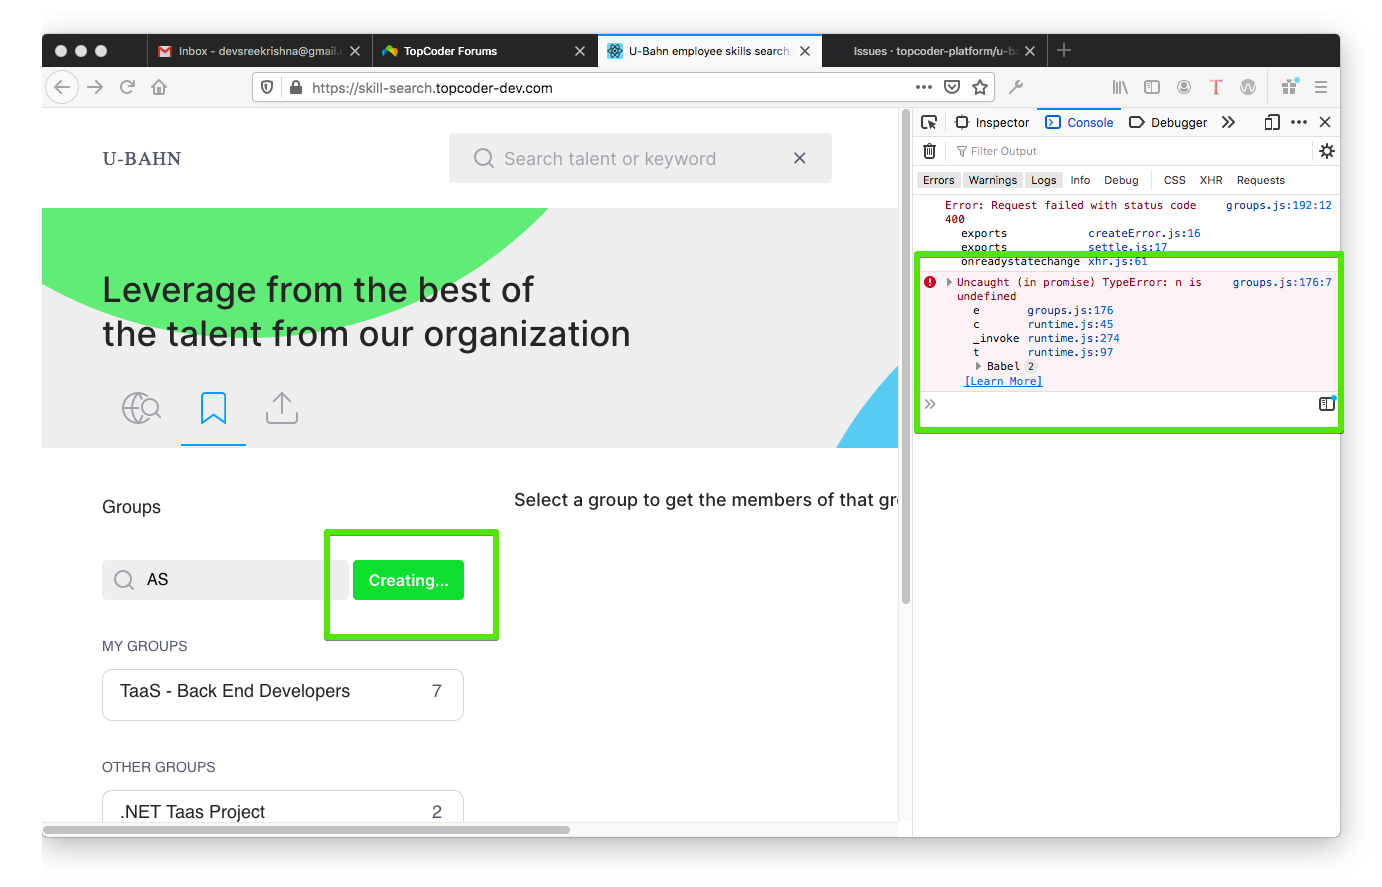
Task: Show more devtools tabs chevron
Action: point(1229,122)
